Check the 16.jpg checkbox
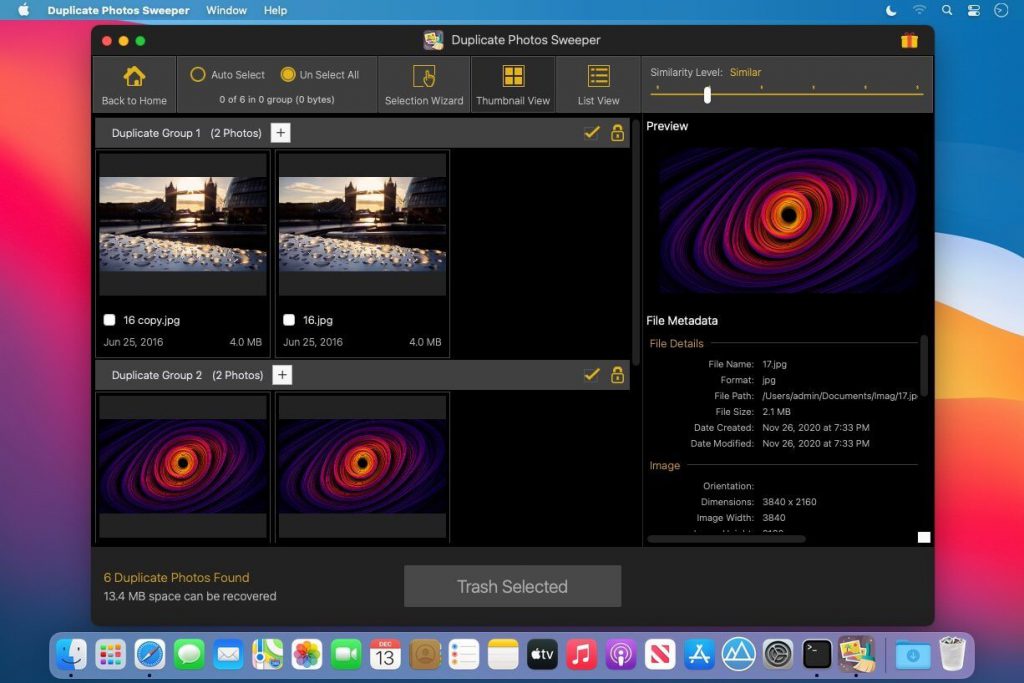Screen dimensions: 1024x683 289,320
